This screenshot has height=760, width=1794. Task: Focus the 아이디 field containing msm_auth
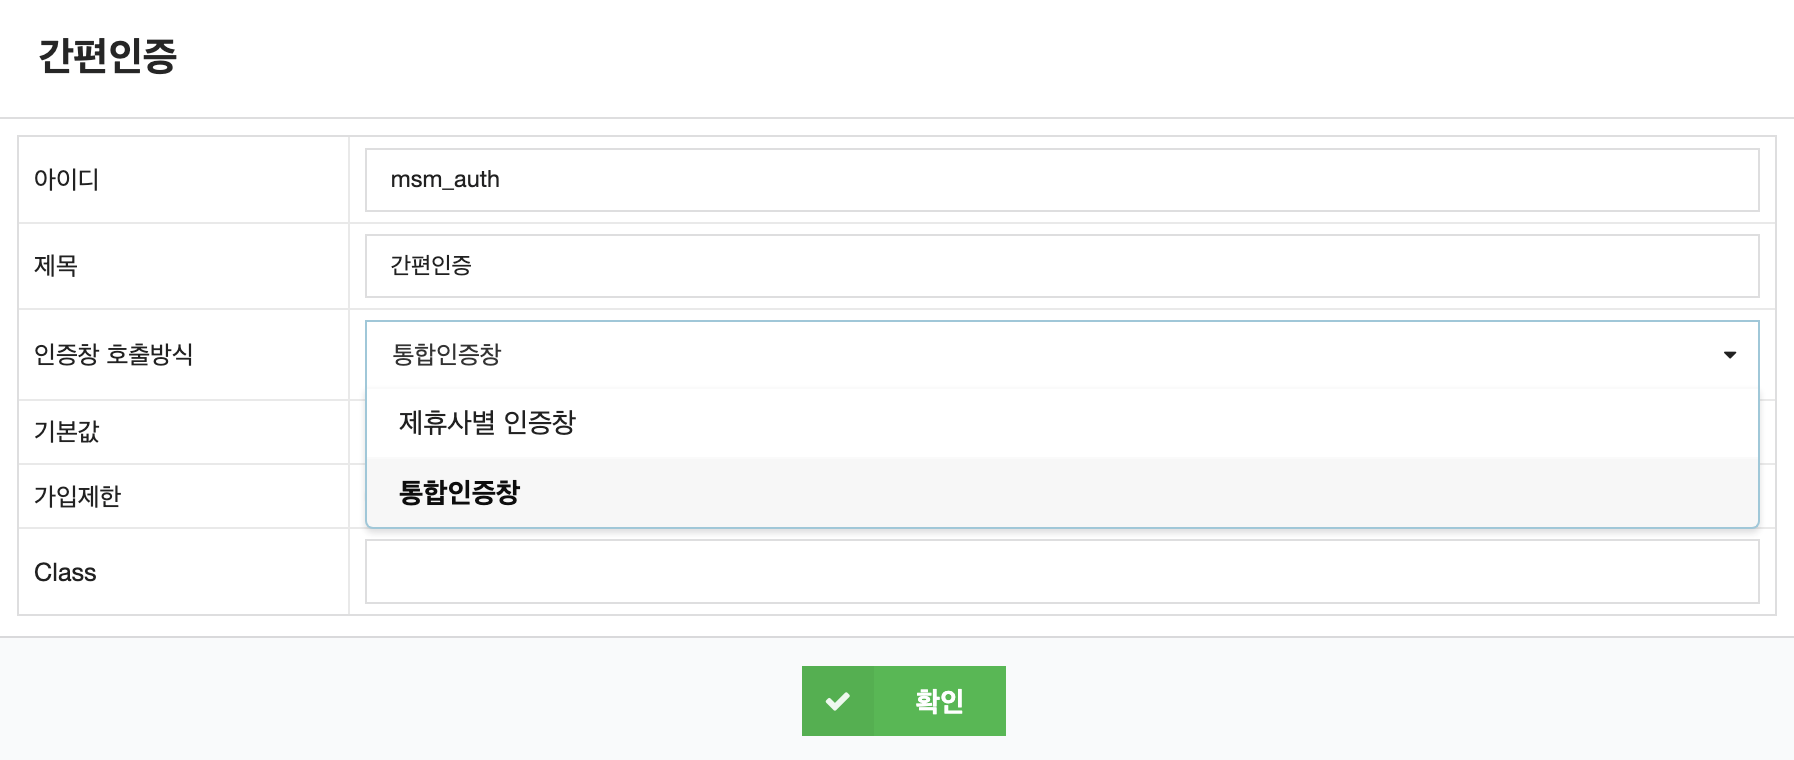(1061, 180)
